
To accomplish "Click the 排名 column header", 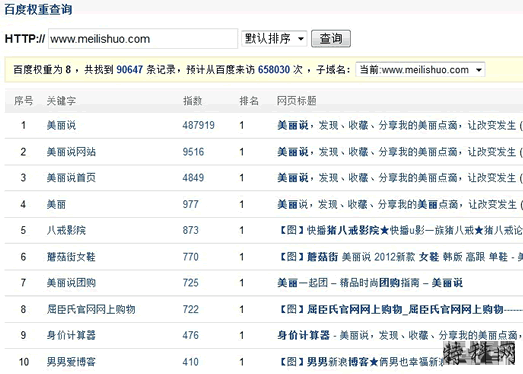I will (249, 100).
